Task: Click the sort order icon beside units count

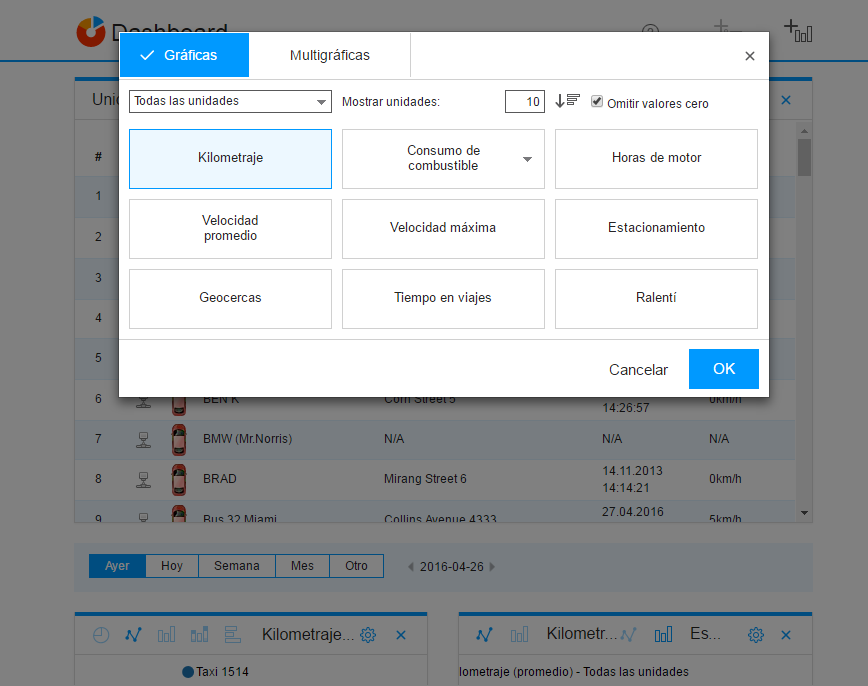Action: click(567, 101)
